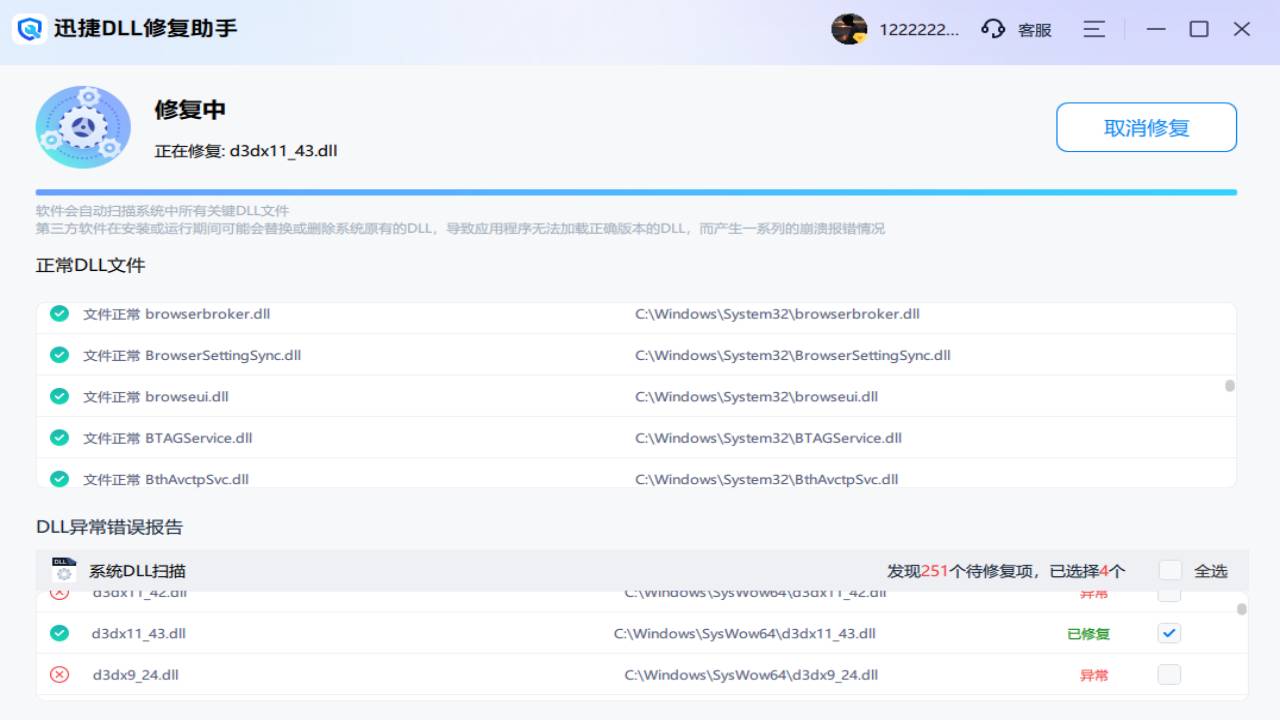Click red error icon for d3dx9_24.dll
The height and width of the screenshot is (720, 1280).
click(x=60, y=675)
